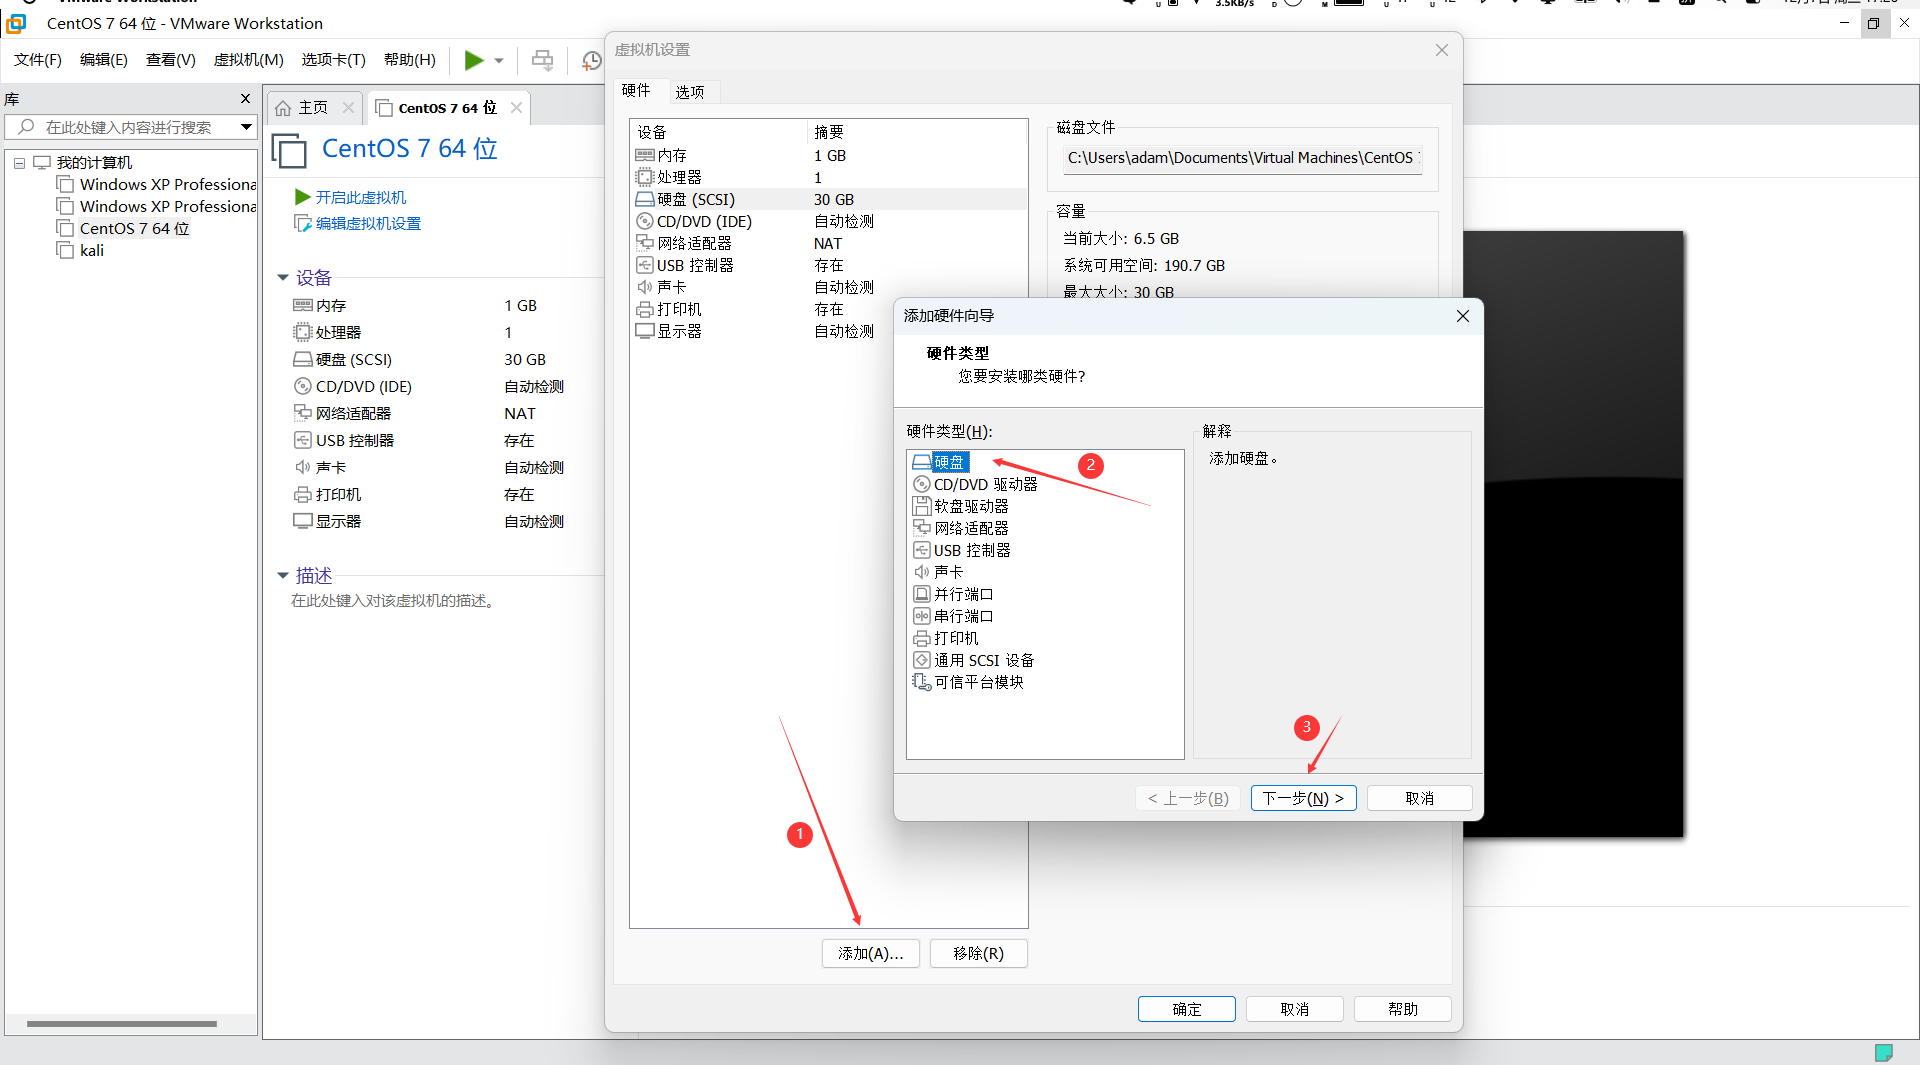This screenshot has height=1065, width=1920.
Task: Click 取消 in the add hardware wizard
Action: tap(1419, 798)
